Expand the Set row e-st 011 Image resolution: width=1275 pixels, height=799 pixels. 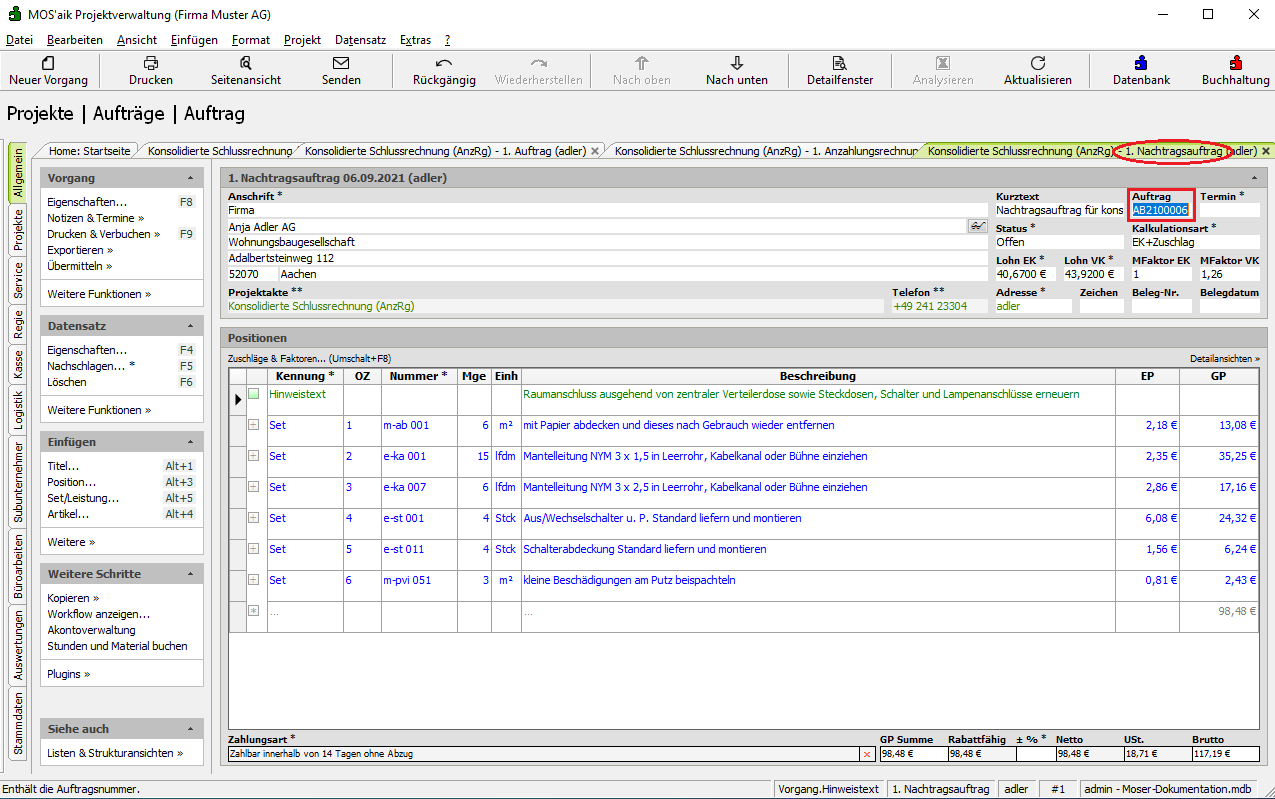[253, 549]
